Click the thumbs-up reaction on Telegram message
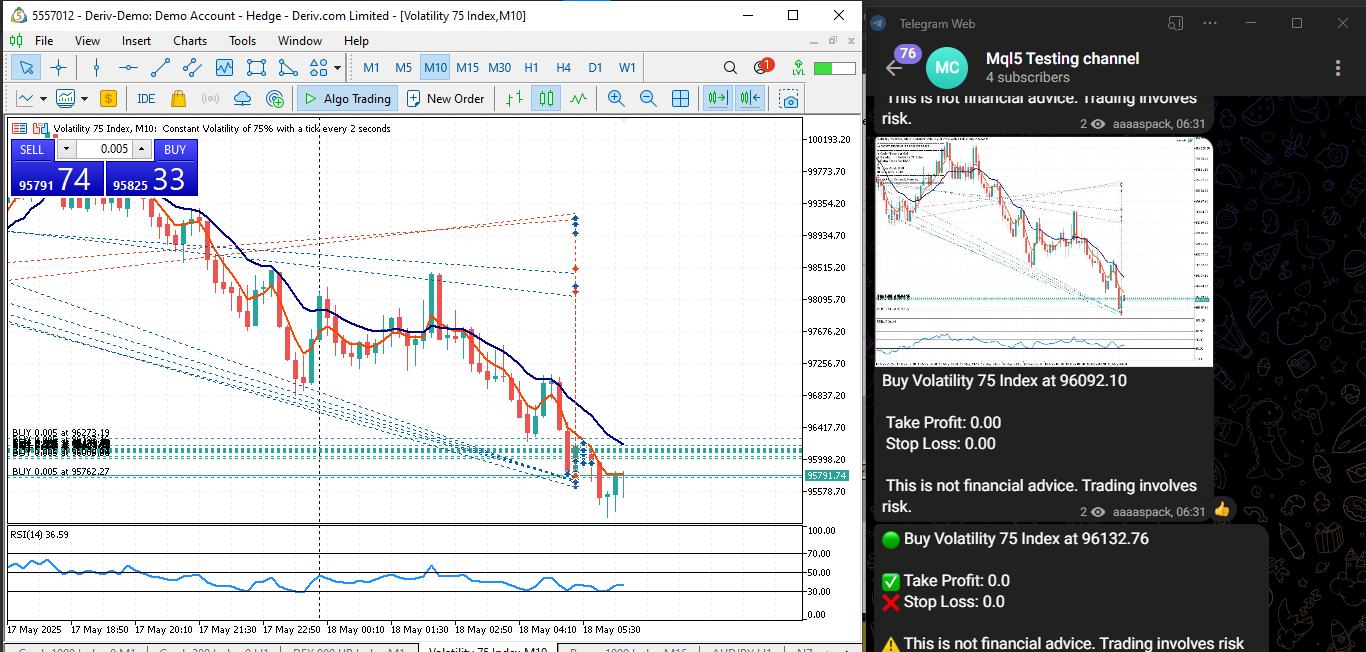Screen dimensions: 1366x652 click(1221, 510)
